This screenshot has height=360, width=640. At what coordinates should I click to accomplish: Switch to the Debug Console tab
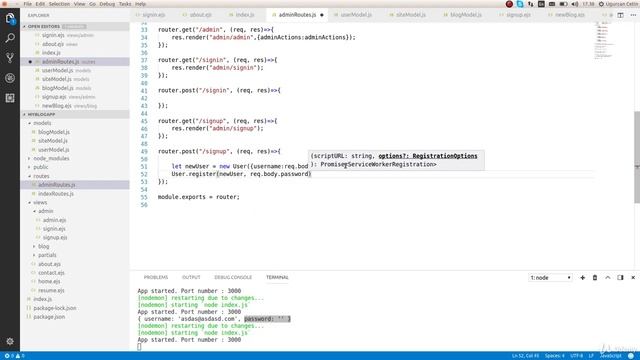tap(233, 278)
